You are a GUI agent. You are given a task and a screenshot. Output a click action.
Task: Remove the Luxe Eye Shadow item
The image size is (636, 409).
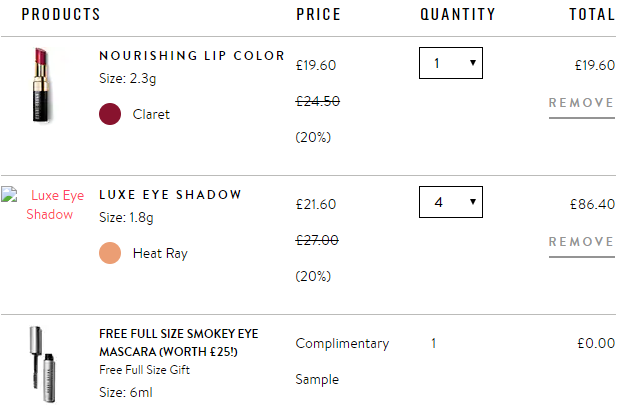coord(581,242)
